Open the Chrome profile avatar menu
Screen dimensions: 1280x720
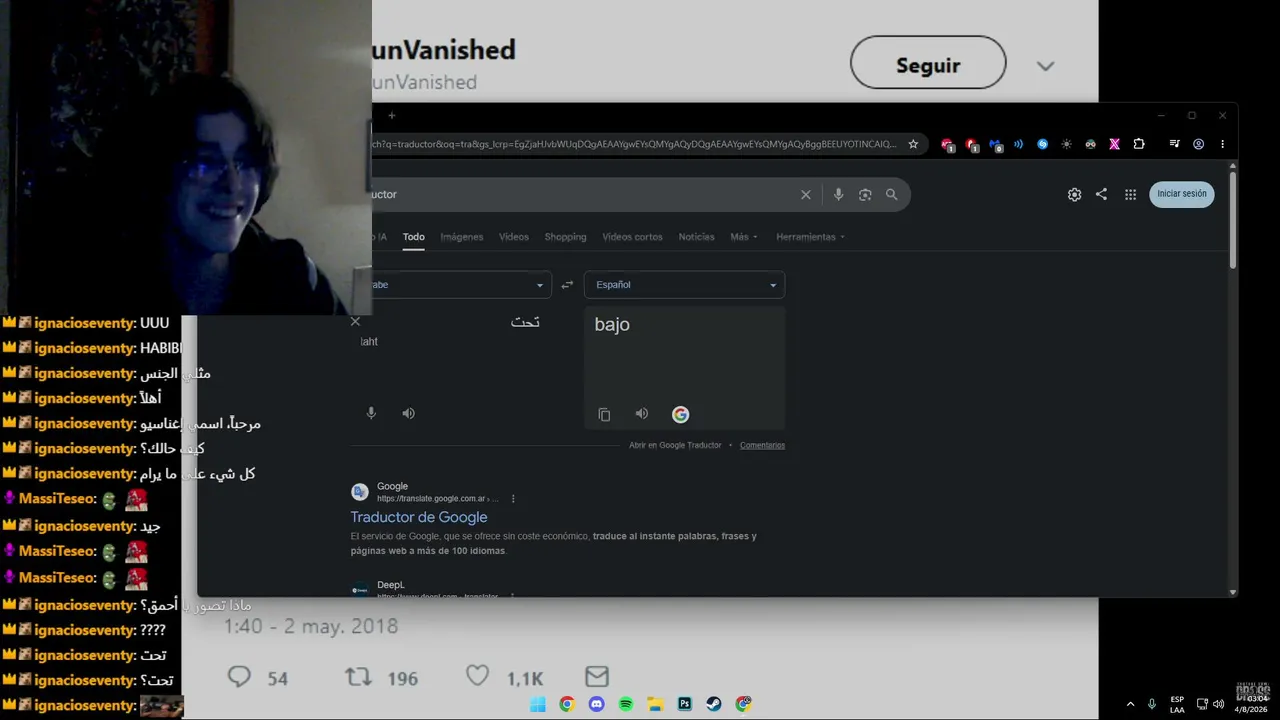point(1198,144)
